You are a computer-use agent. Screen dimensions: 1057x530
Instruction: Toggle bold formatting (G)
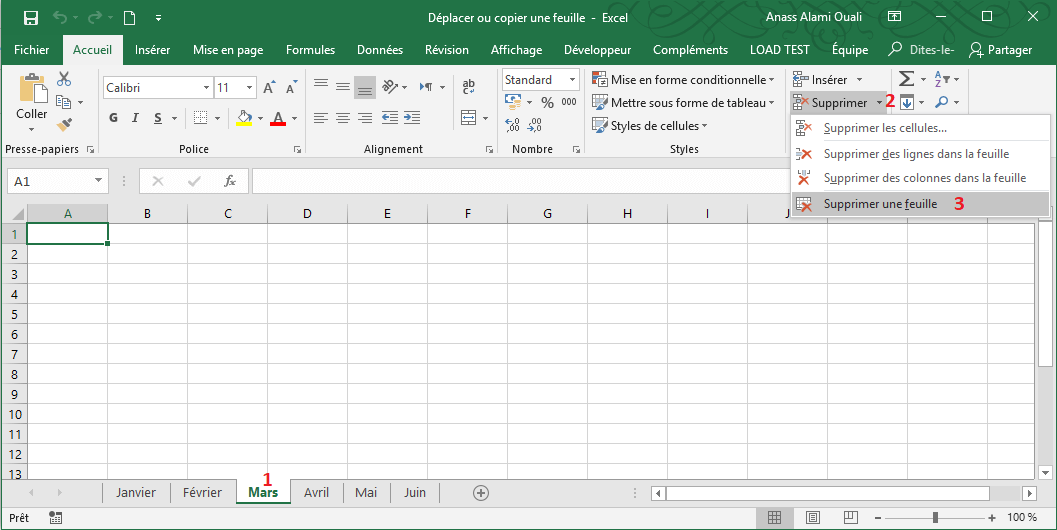(113, 118)
